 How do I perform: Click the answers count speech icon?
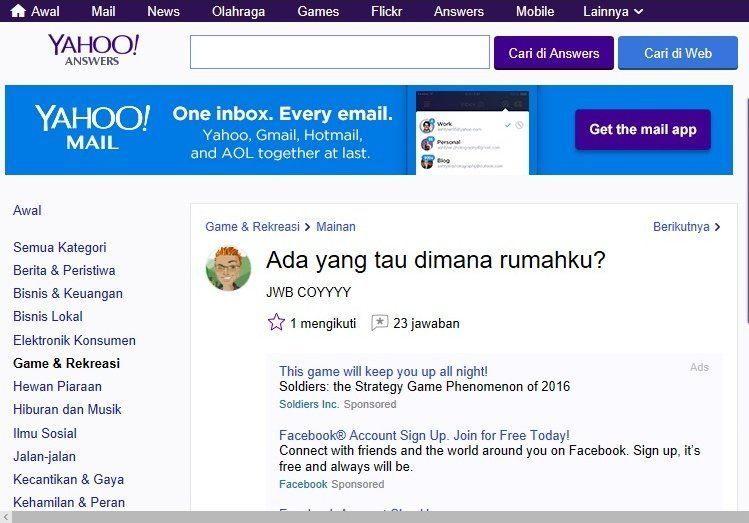379,323
